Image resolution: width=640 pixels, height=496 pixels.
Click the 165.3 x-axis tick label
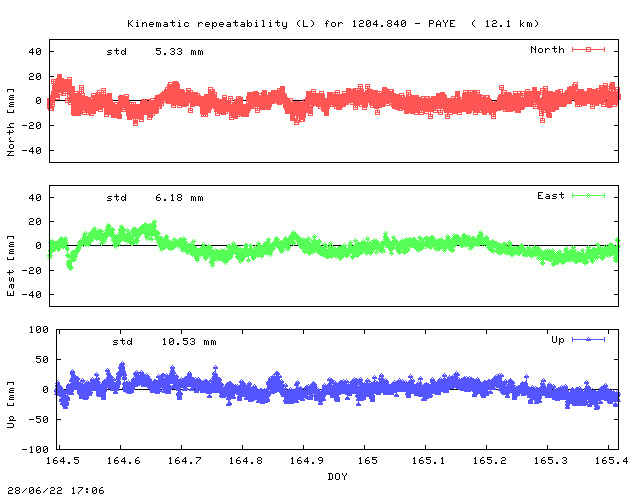(x=551, y=461)
